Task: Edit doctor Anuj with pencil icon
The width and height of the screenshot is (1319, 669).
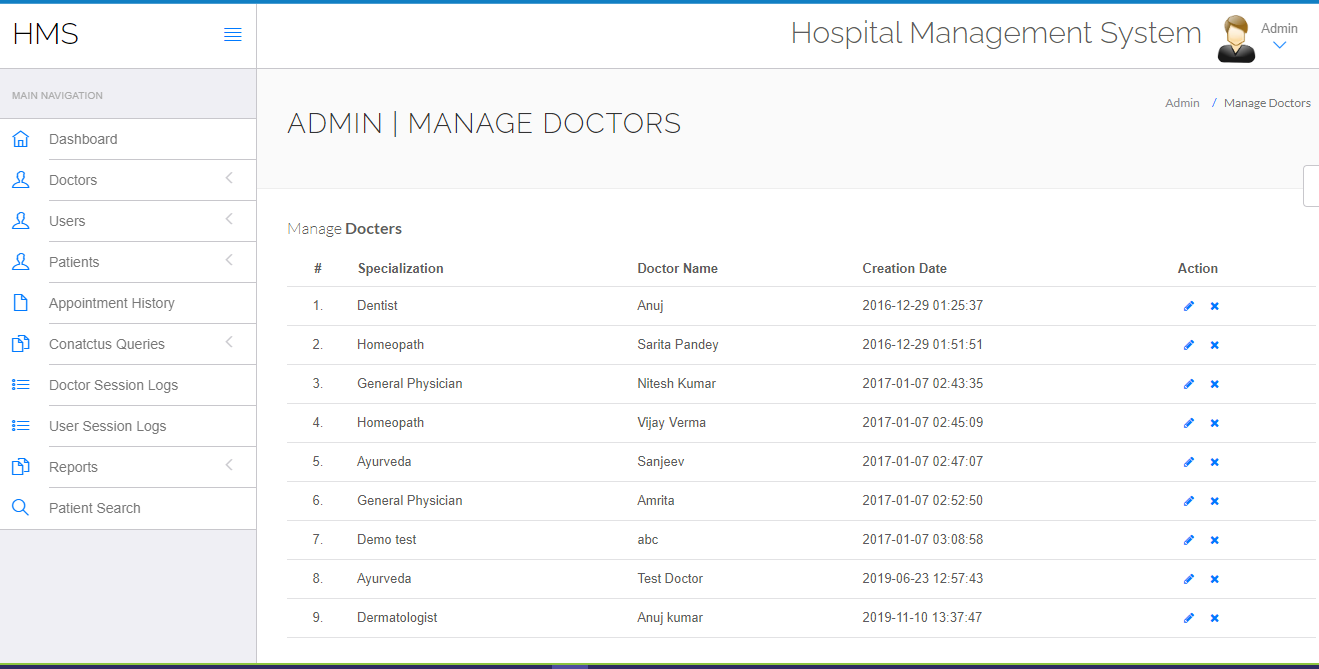Action: pos(1189,306)
